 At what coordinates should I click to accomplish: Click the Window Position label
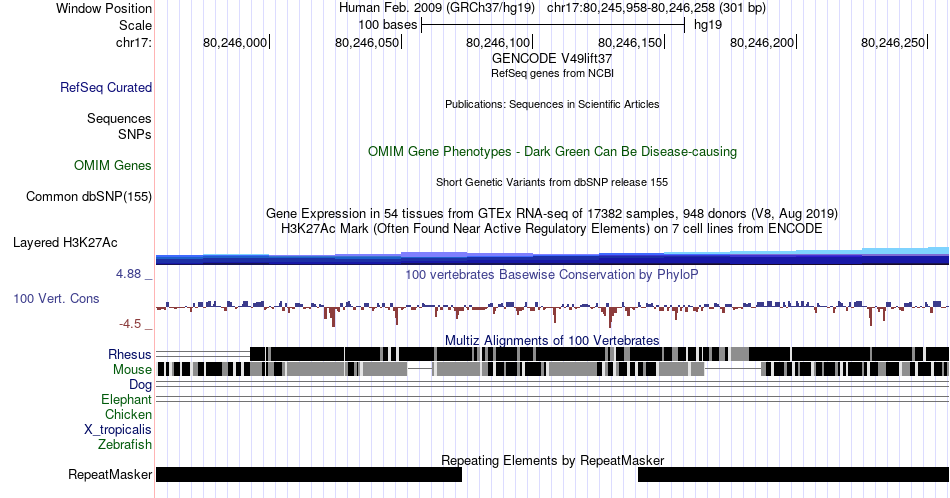tap(104, 8)
